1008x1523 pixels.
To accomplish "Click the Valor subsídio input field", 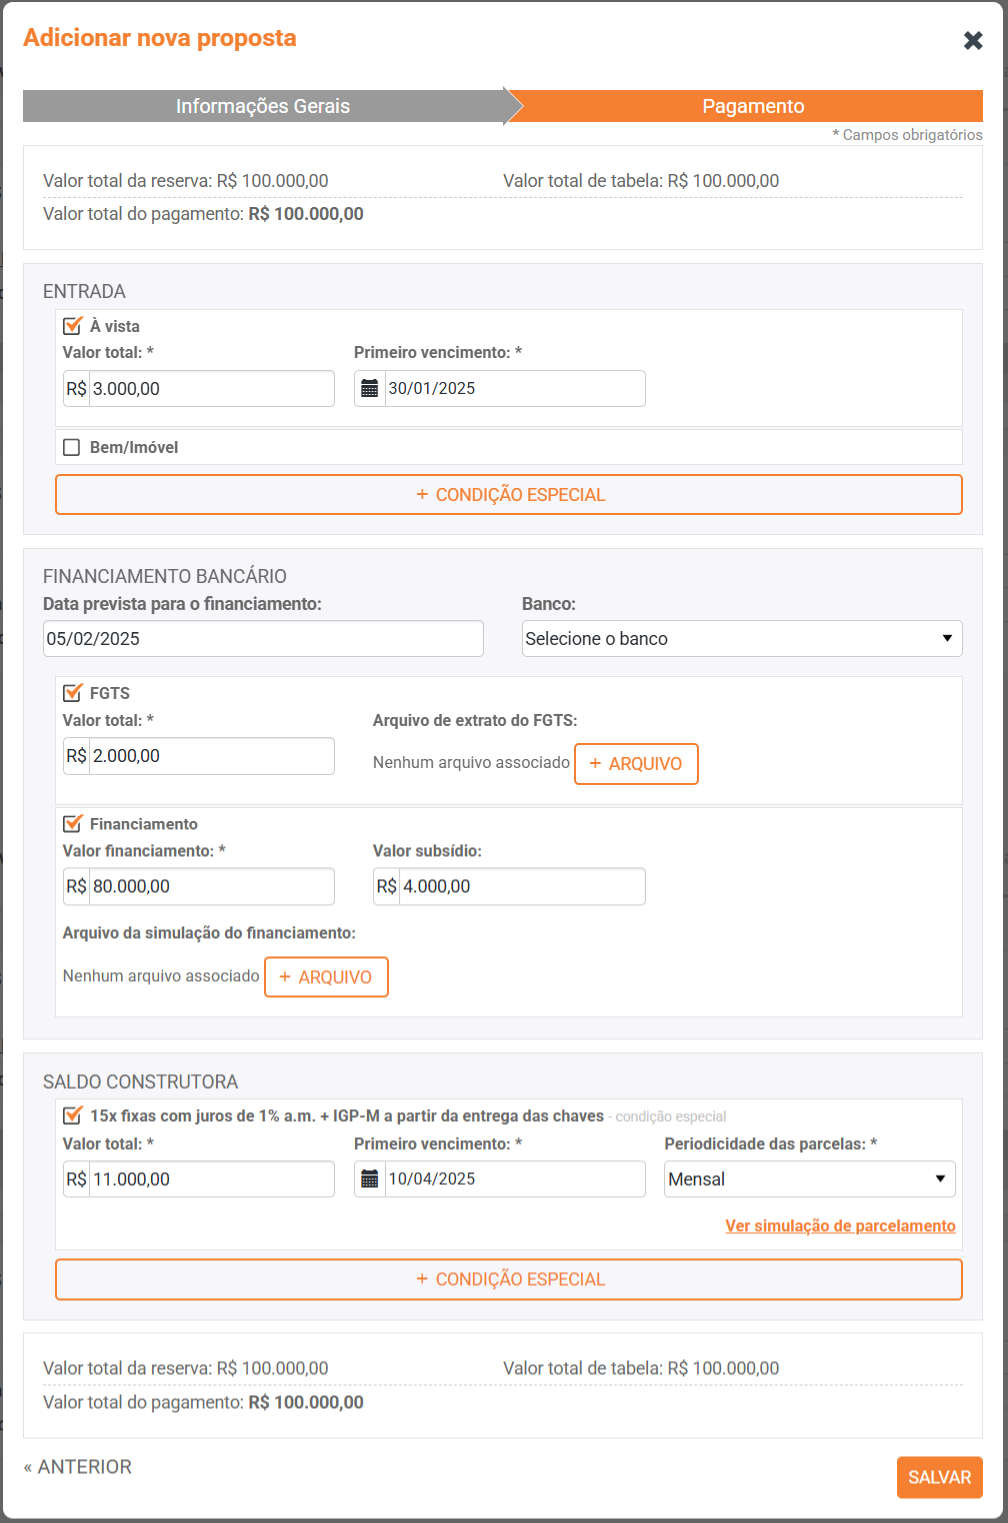I will pyautogui.click(x=521, y=887).
